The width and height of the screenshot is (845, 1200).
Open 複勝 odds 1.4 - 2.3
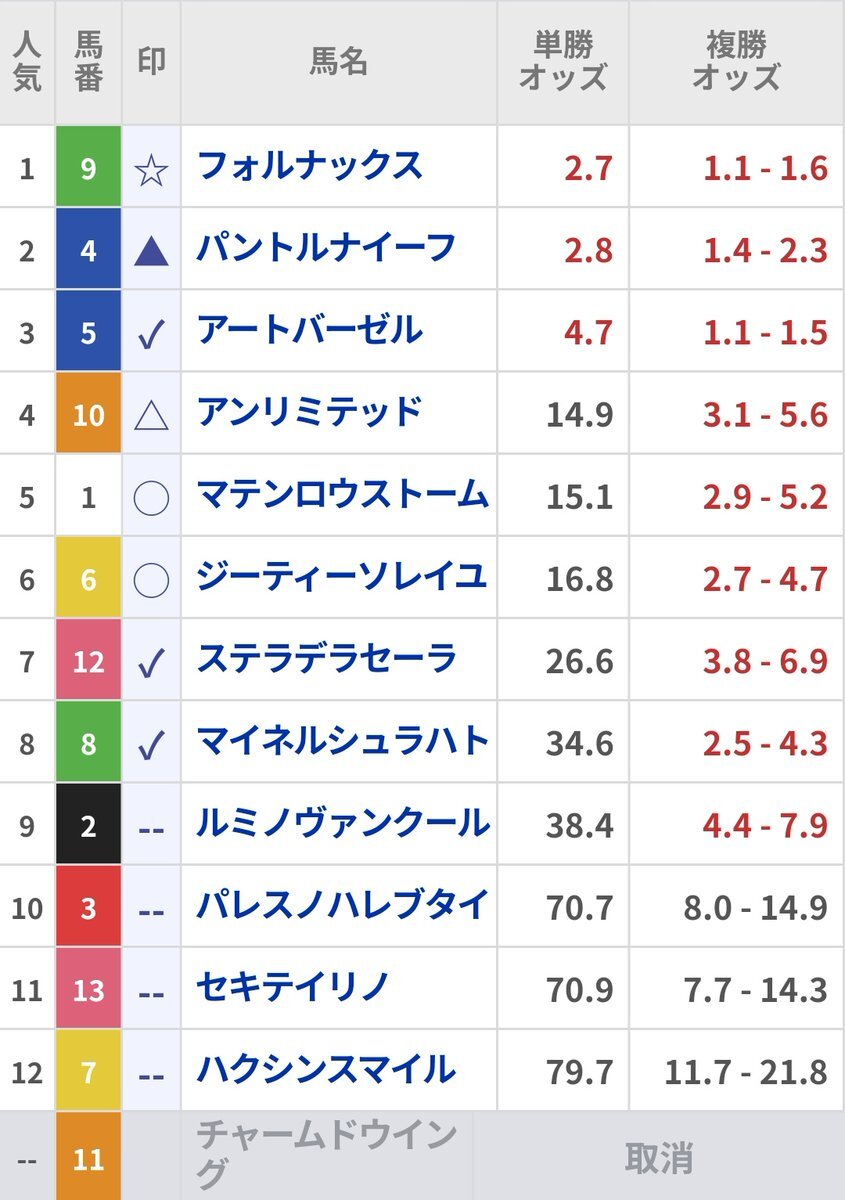(x=765, y=250)
